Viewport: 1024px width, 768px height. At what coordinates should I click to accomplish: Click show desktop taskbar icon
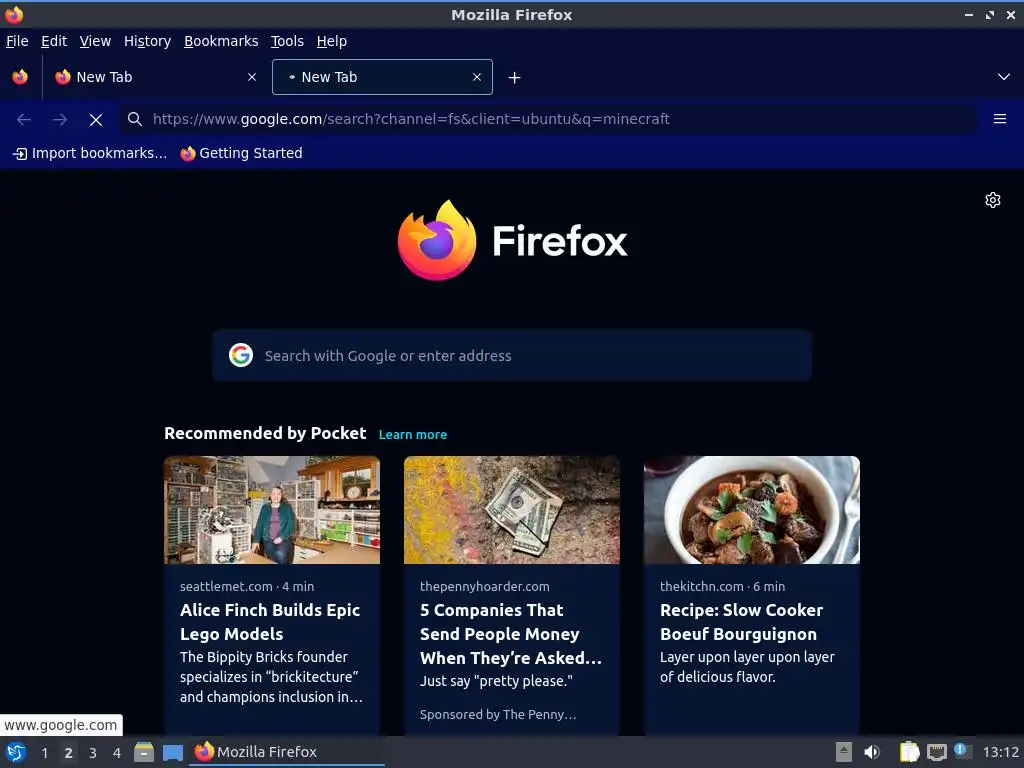pyautogui.click(x=172, y=753)
